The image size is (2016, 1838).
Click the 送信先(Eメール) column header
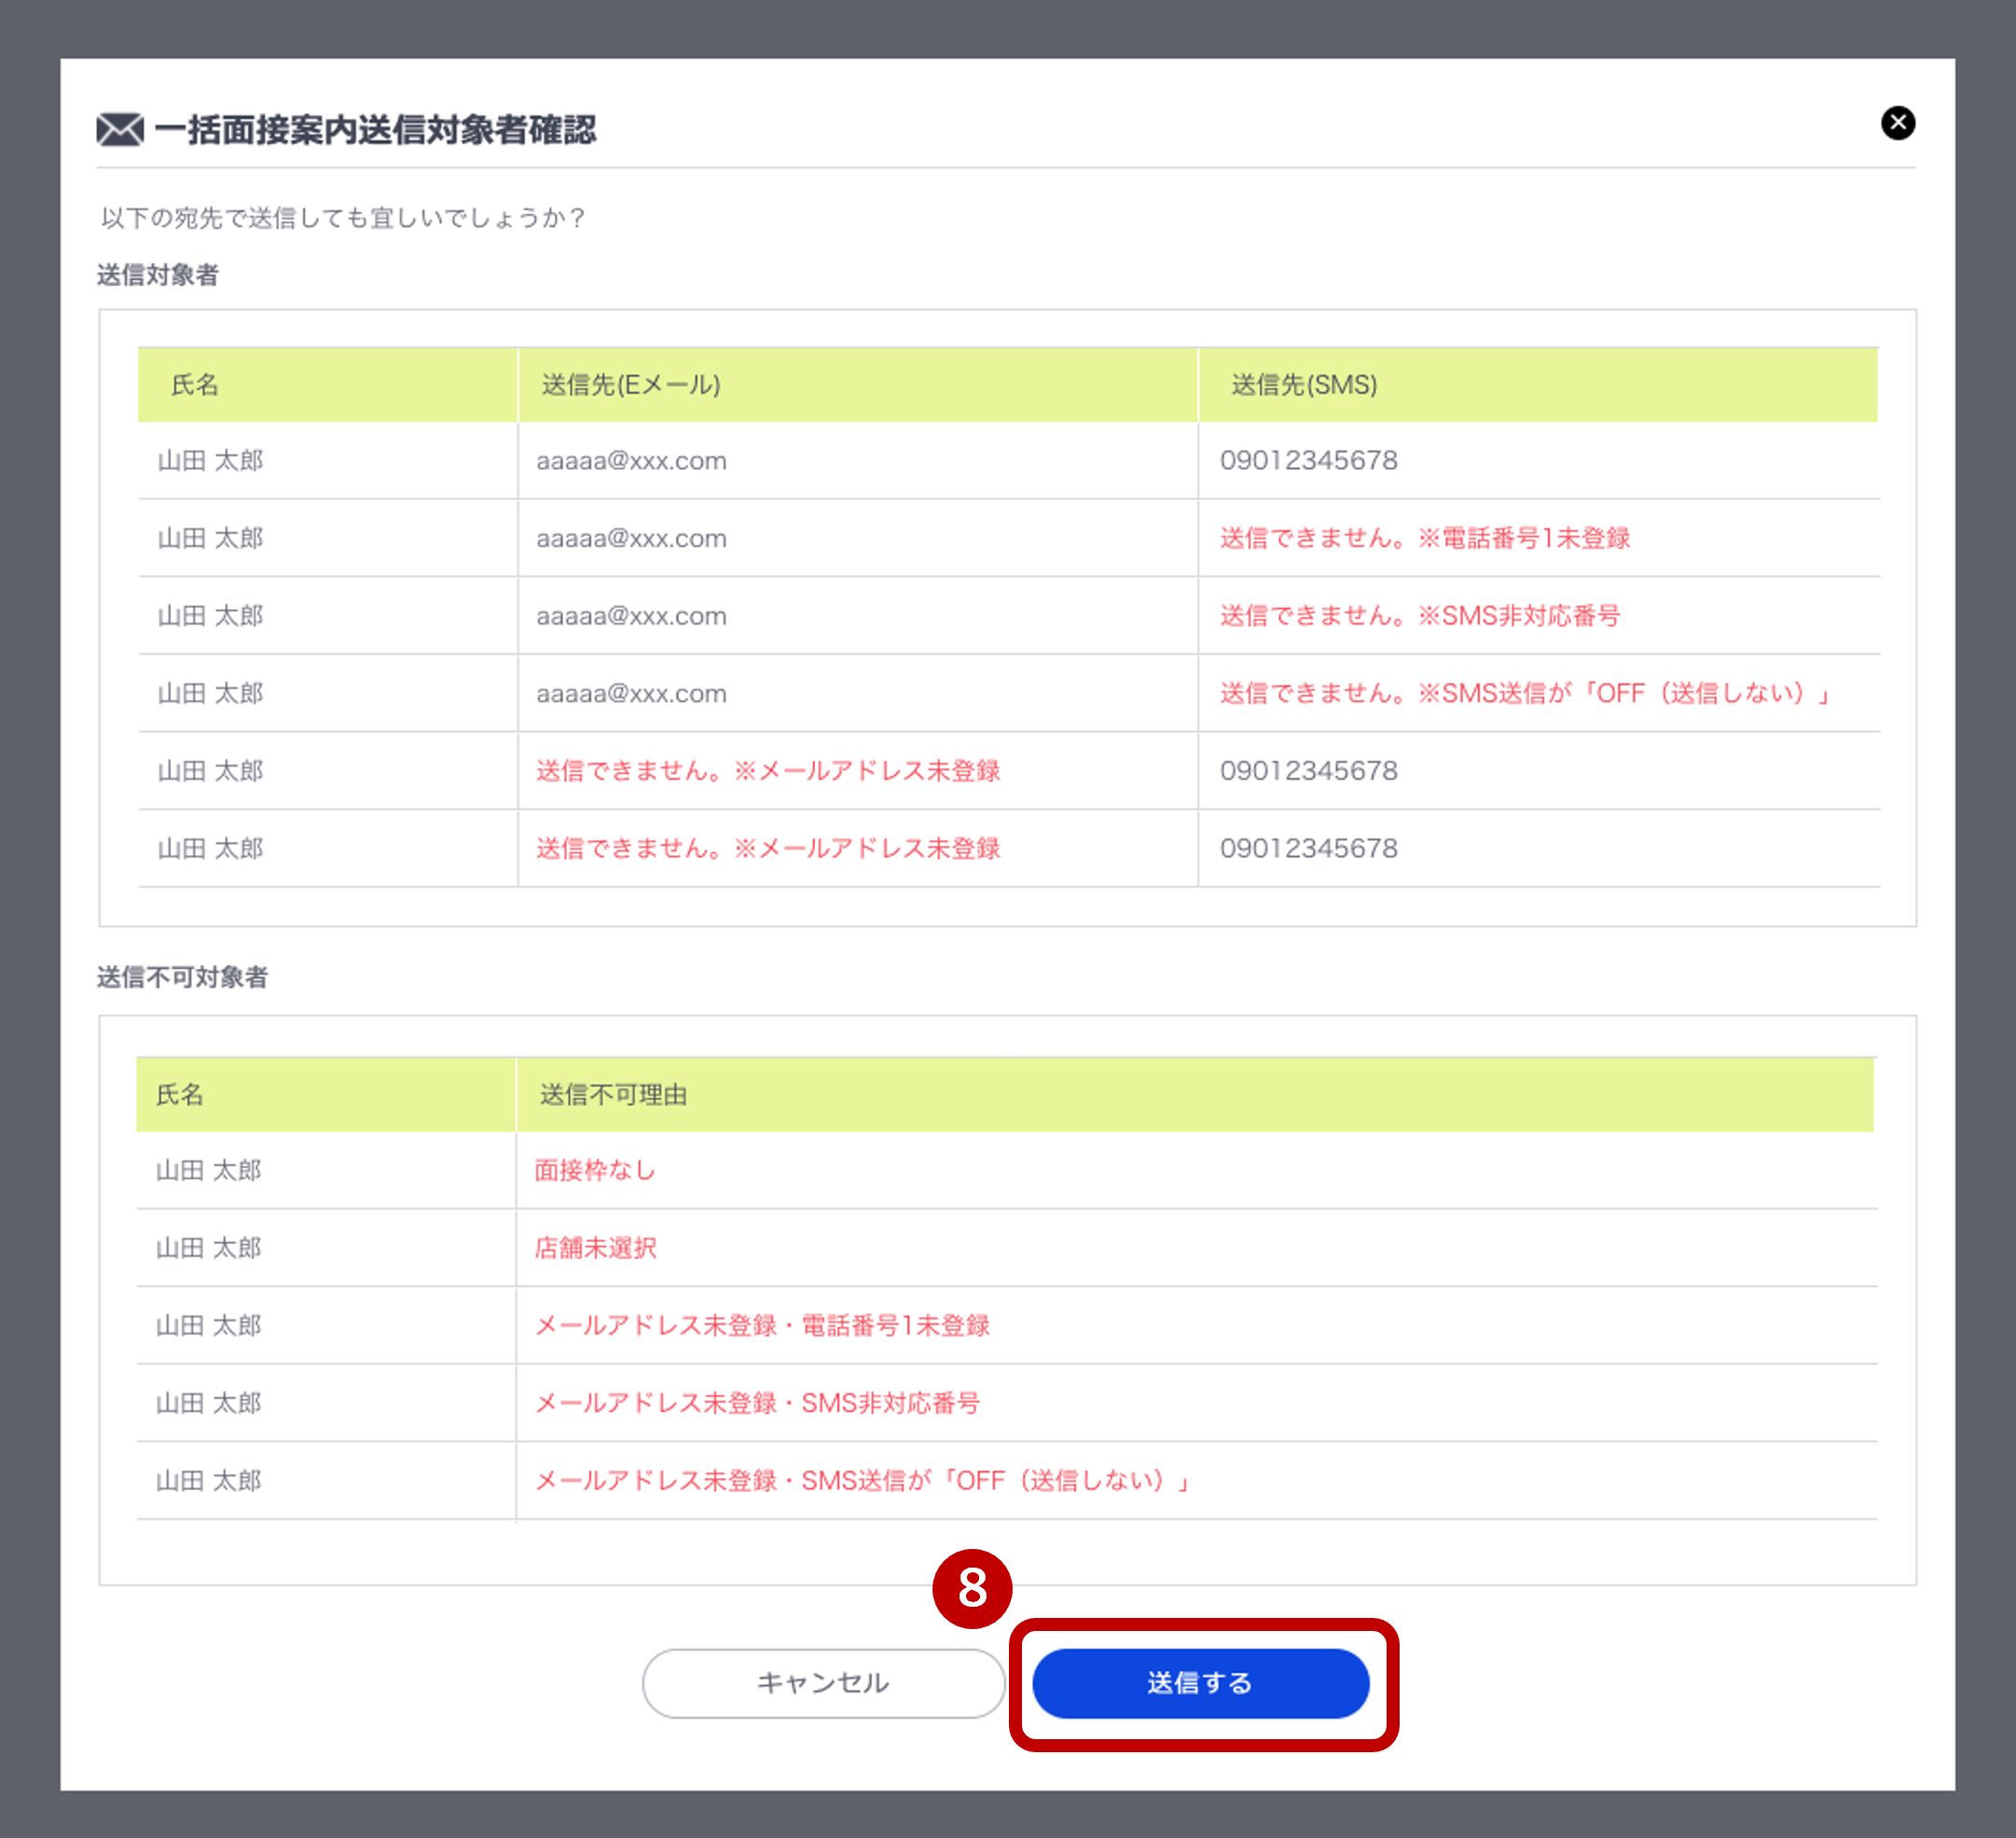(x=631, y=385)
